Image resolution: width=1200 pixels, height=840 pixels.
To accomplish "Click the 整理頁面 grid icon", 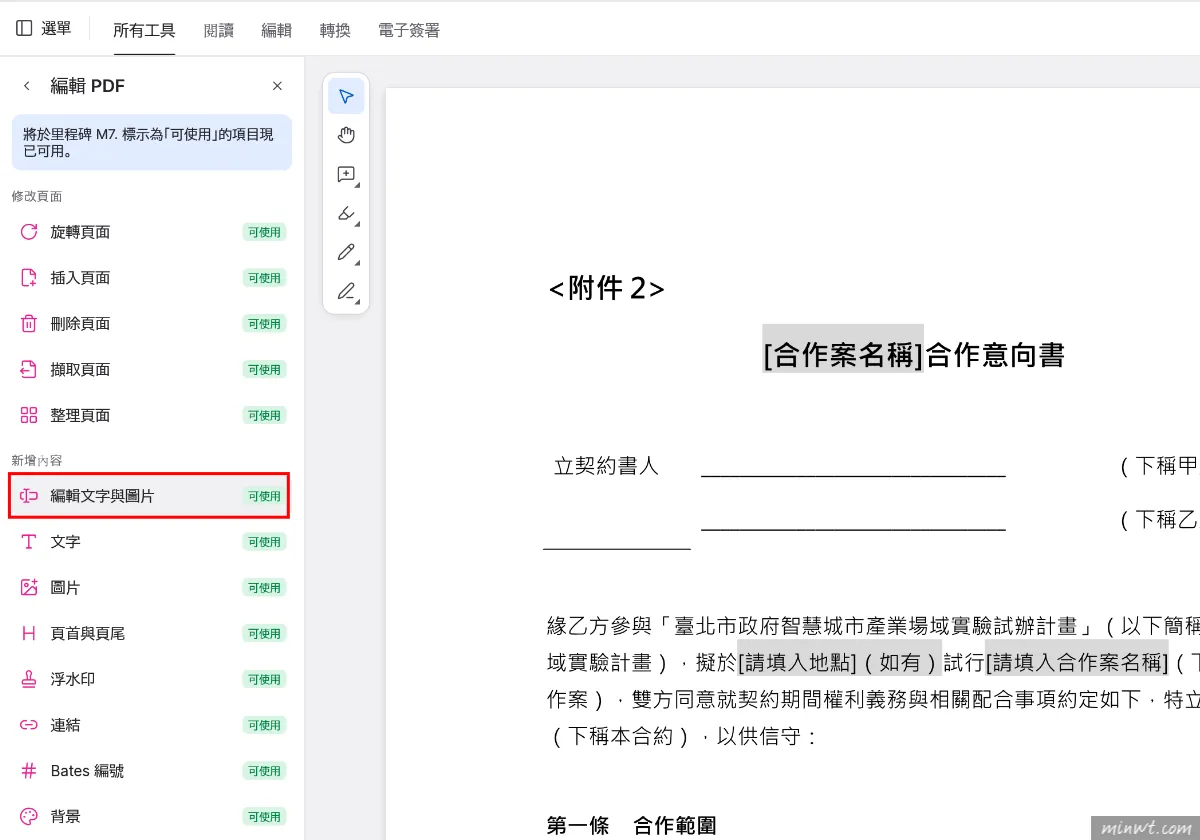I will coord(29,415).
